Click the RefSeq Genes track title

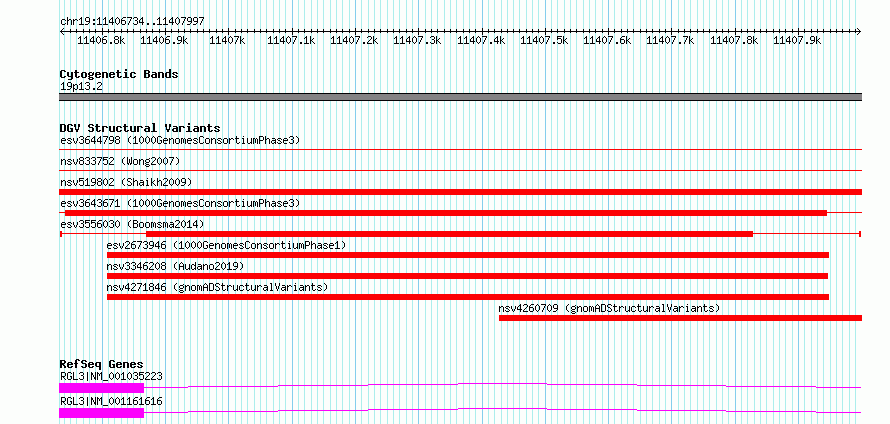(x=102, y=364)
